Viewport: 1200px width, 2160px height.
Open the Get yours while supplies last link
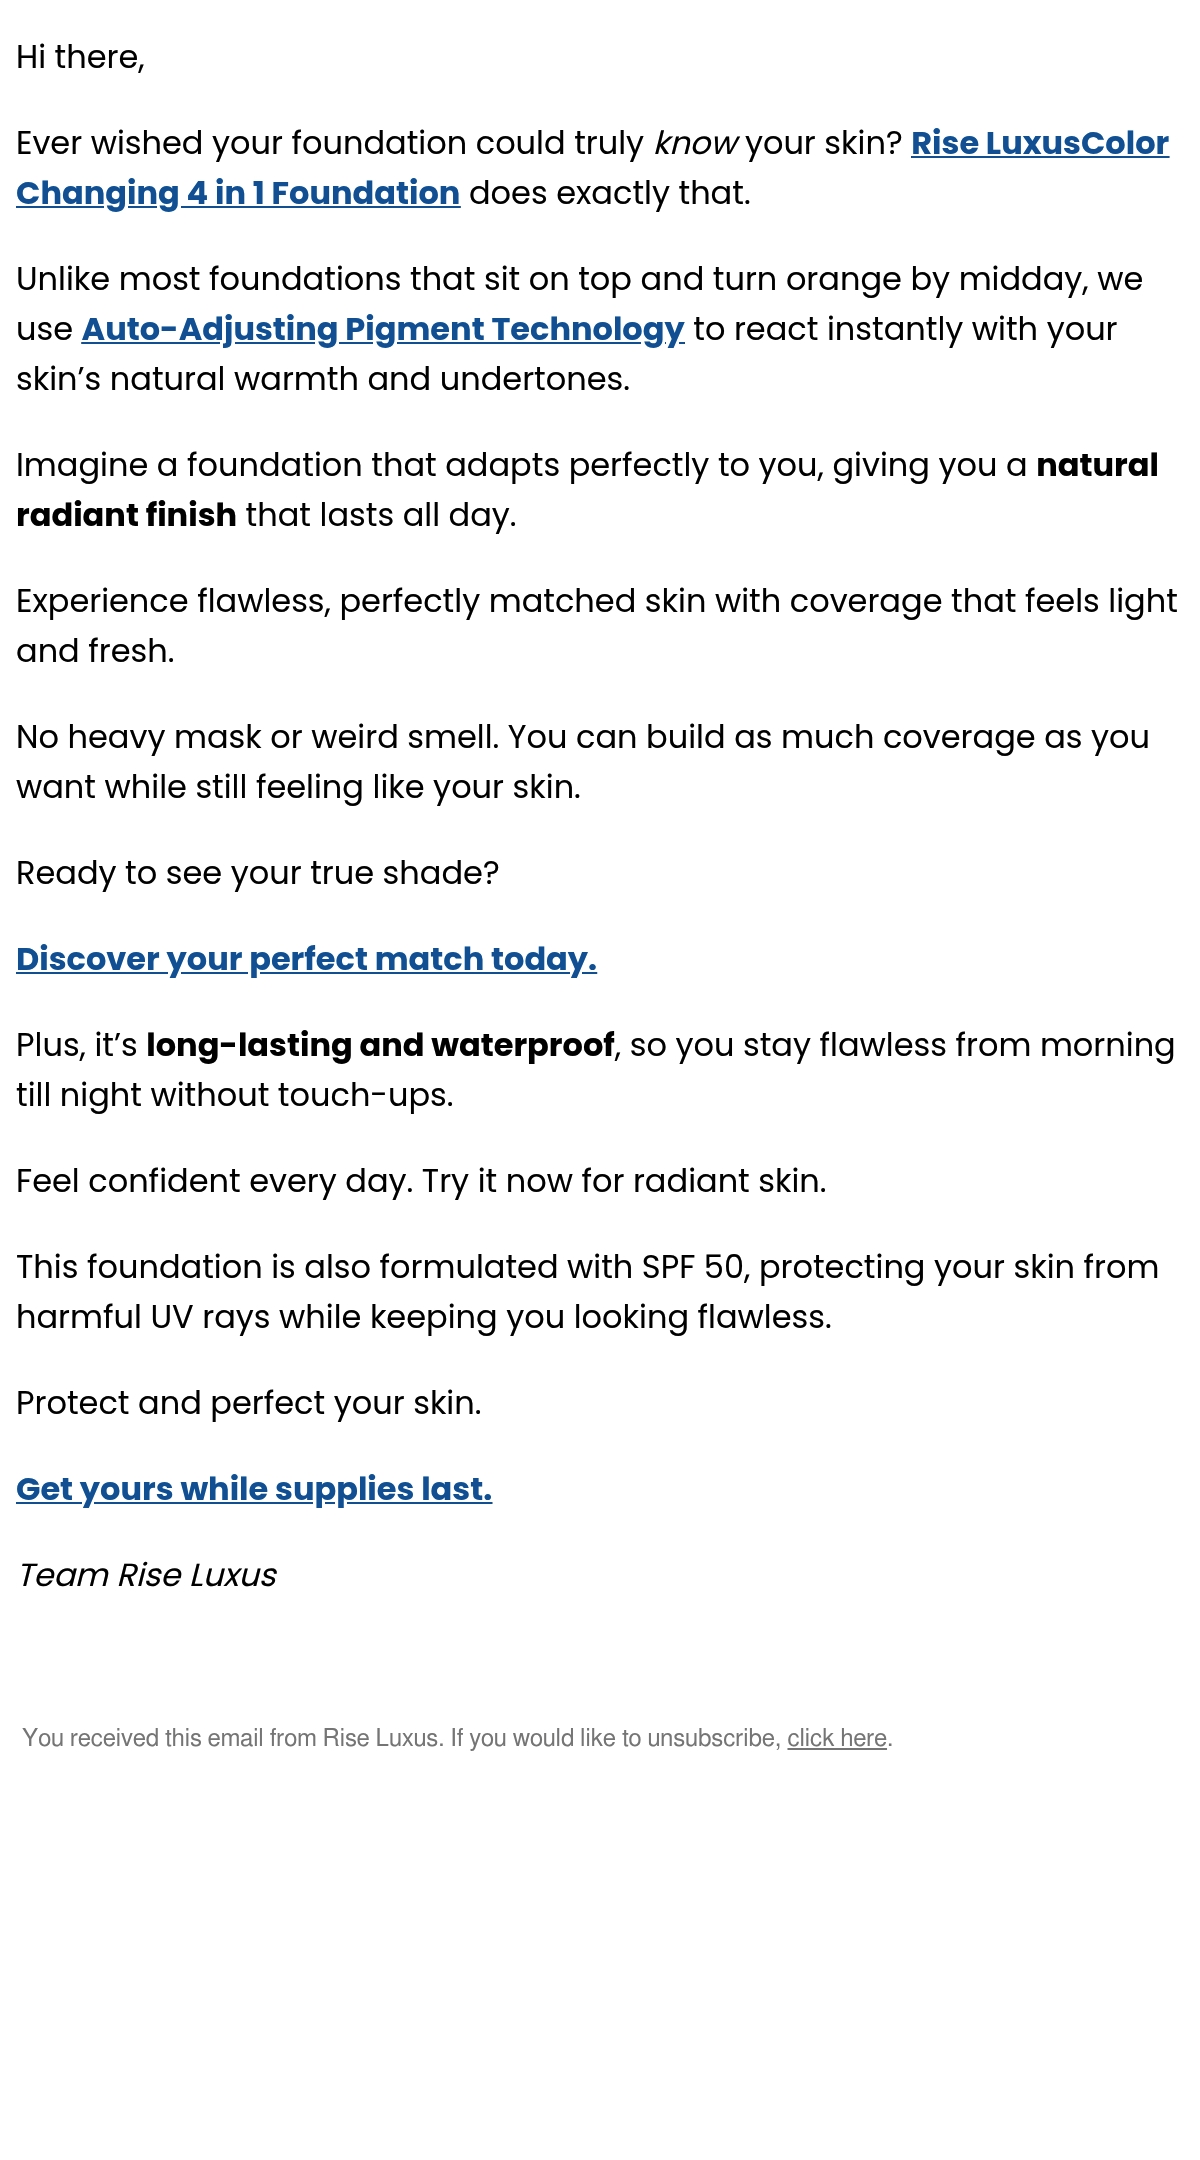pyautogui.click(x=254, y=1489)
